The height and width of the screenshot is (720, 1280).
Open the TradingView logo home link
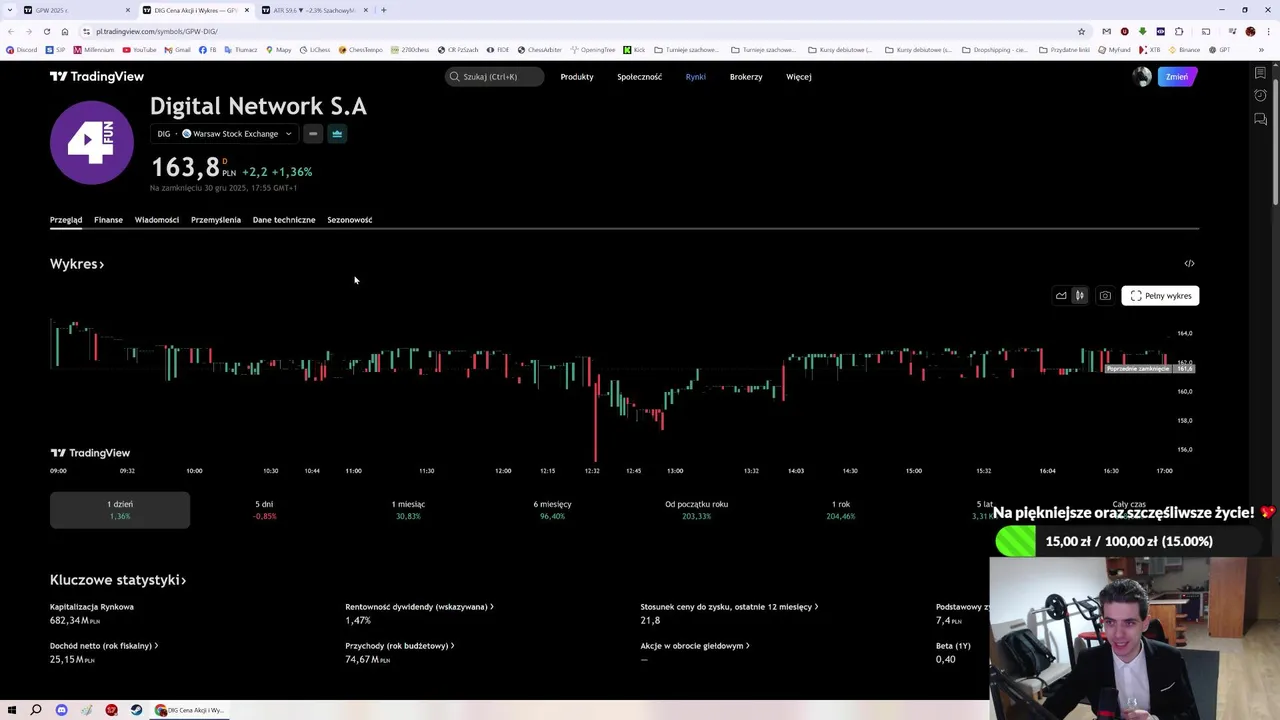pyautogui.click(x=97, y=76)
